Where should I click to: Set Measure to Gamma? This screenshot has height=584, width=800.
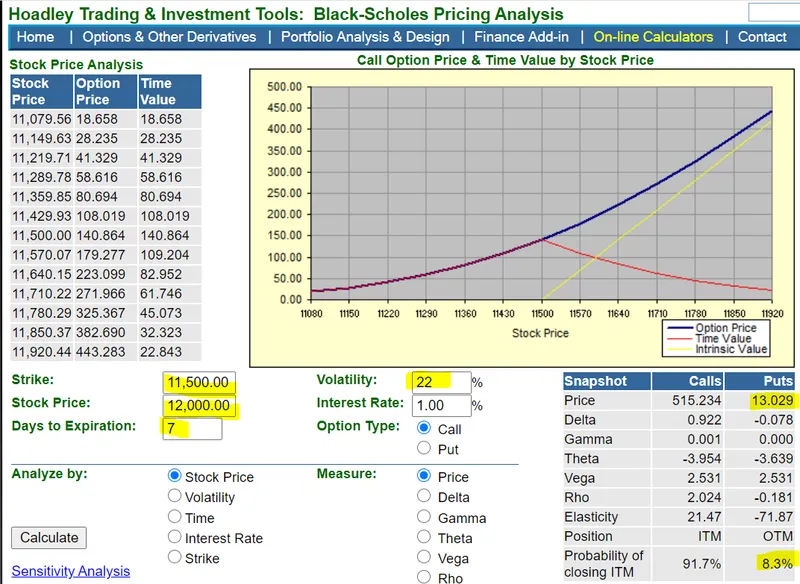(x=423, y=517)
